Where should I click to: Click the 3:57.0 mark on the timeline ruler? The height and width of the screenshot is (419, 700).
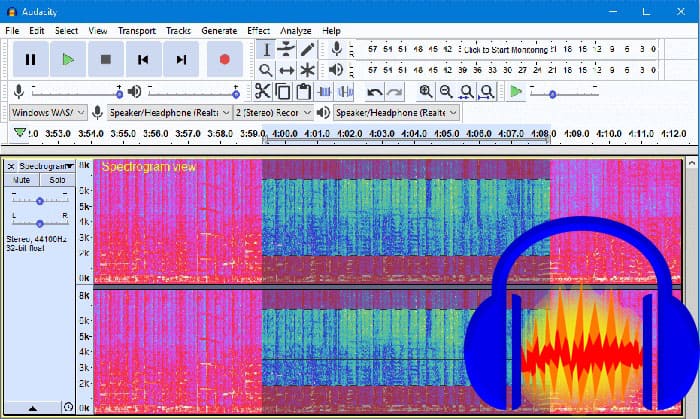click(188, 133)
